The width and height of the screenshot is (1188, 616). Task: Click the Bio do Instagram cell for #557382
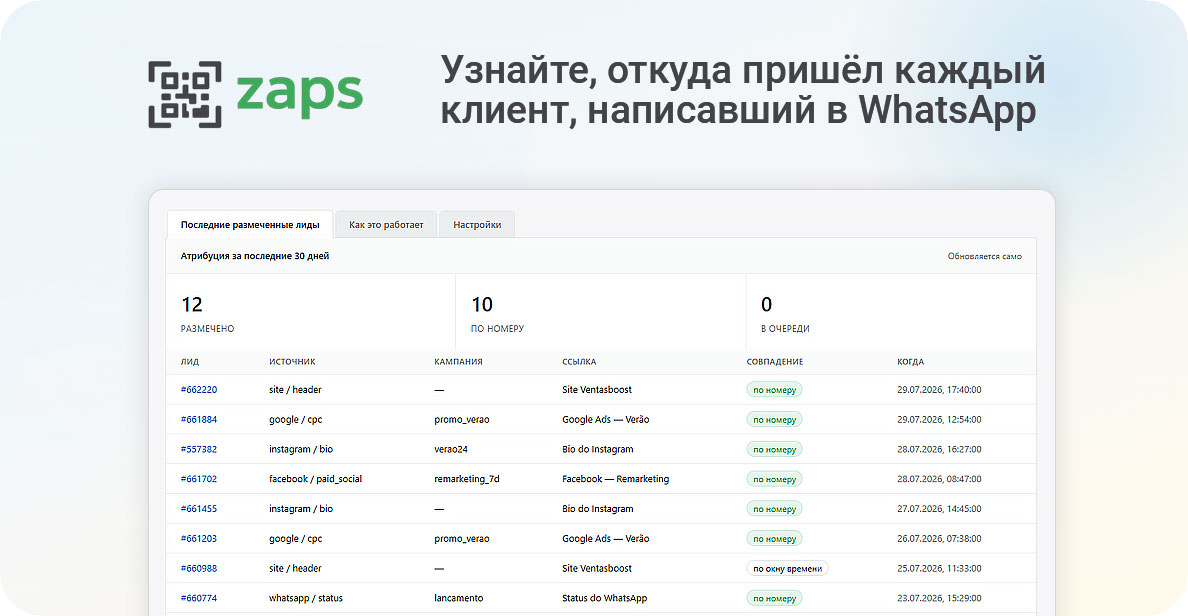click(598, 449)
